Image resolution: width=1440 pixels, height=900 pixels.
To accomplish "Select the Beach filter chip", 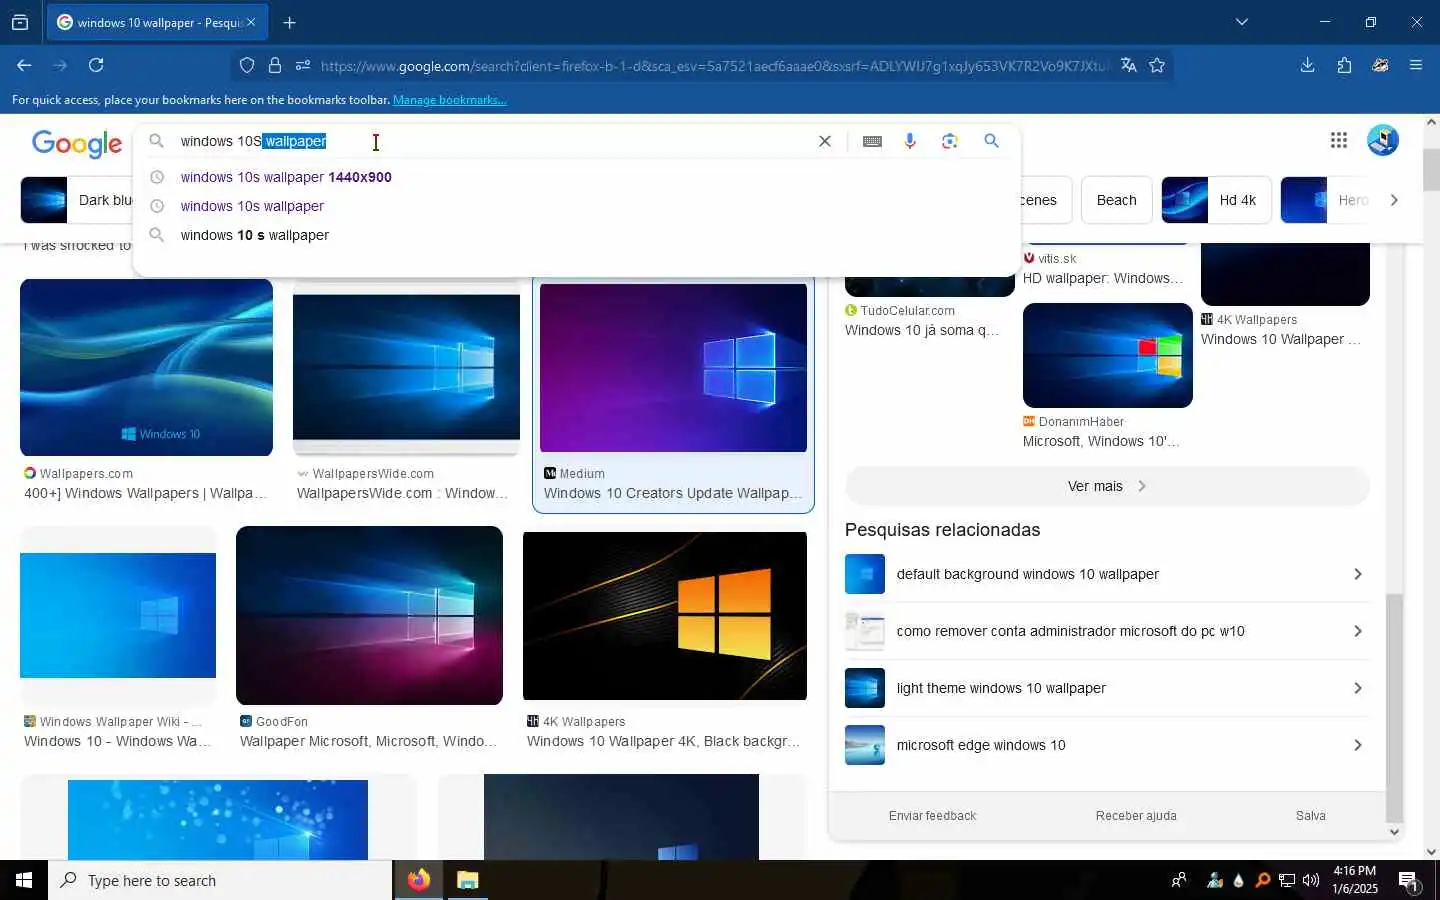I will coord(1116,200).
